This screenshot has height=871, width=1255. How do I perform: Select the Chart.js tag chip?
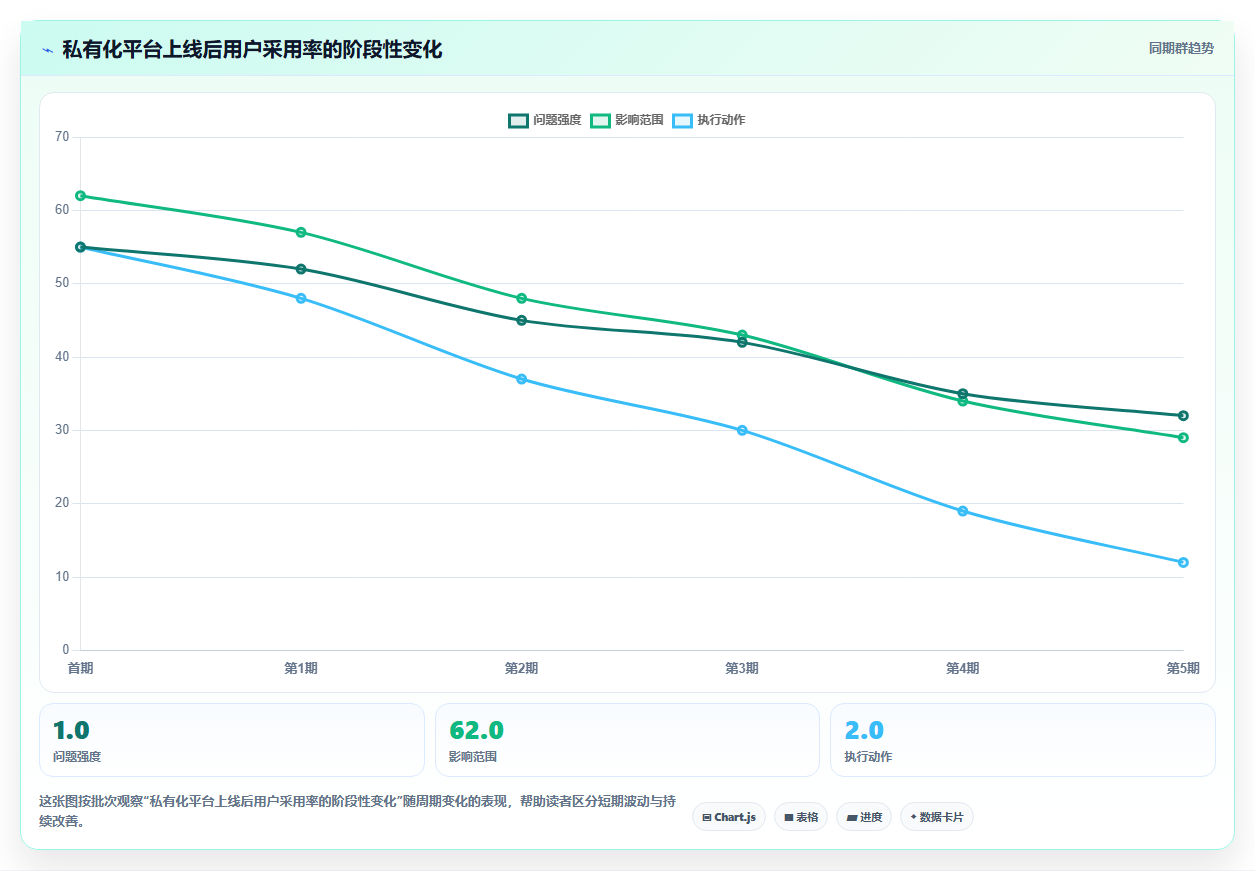tap(729, 817)
